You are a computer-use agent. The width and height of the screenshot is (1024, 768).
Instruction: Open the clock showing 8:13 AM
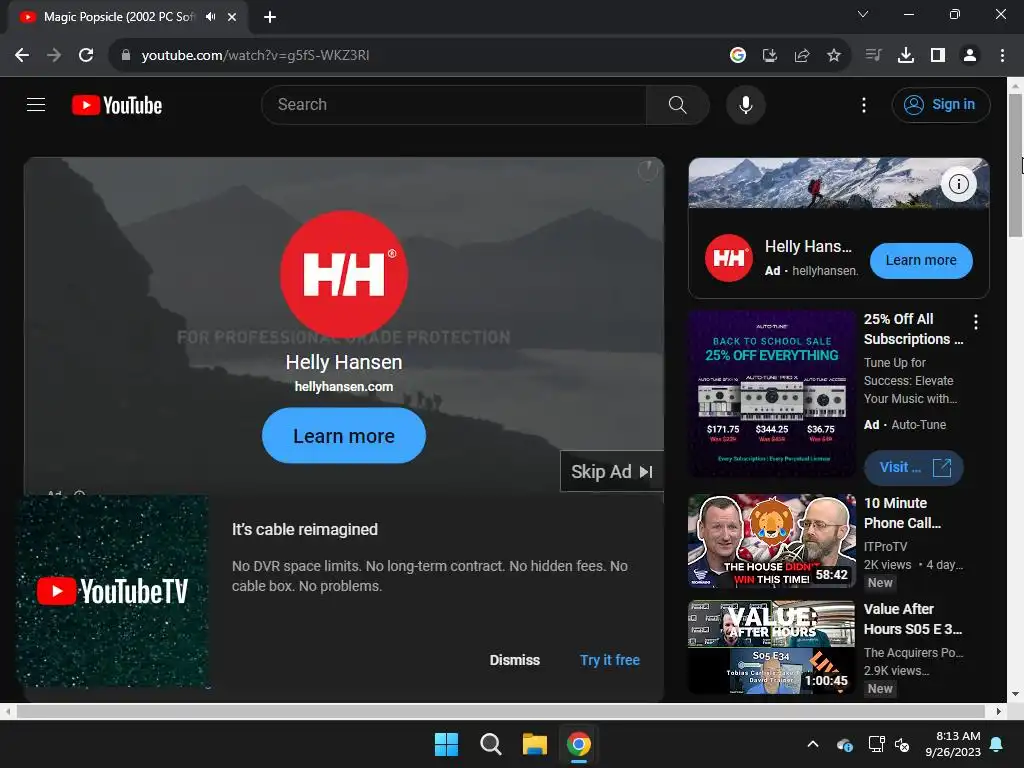click(x=953, y=744)
